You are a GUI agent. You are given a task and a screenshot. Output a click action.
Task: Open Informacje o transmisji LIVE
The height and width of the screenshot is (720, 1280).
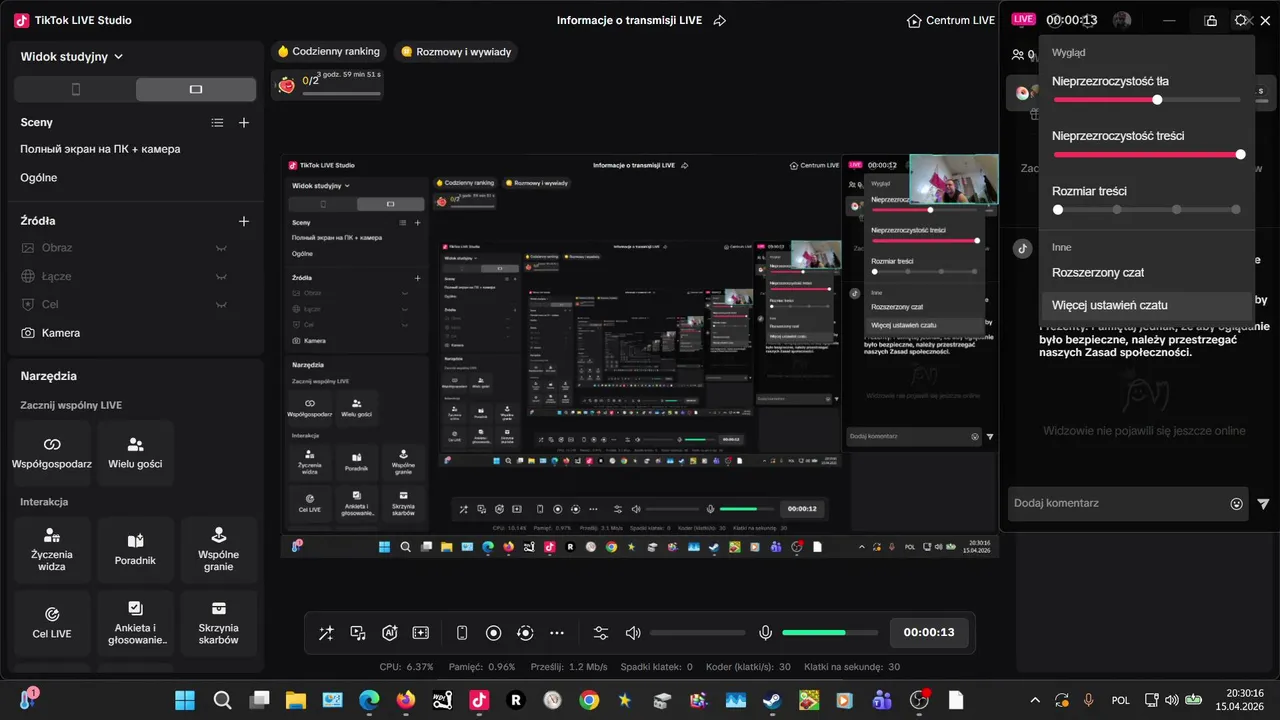[x=629, y=20]
